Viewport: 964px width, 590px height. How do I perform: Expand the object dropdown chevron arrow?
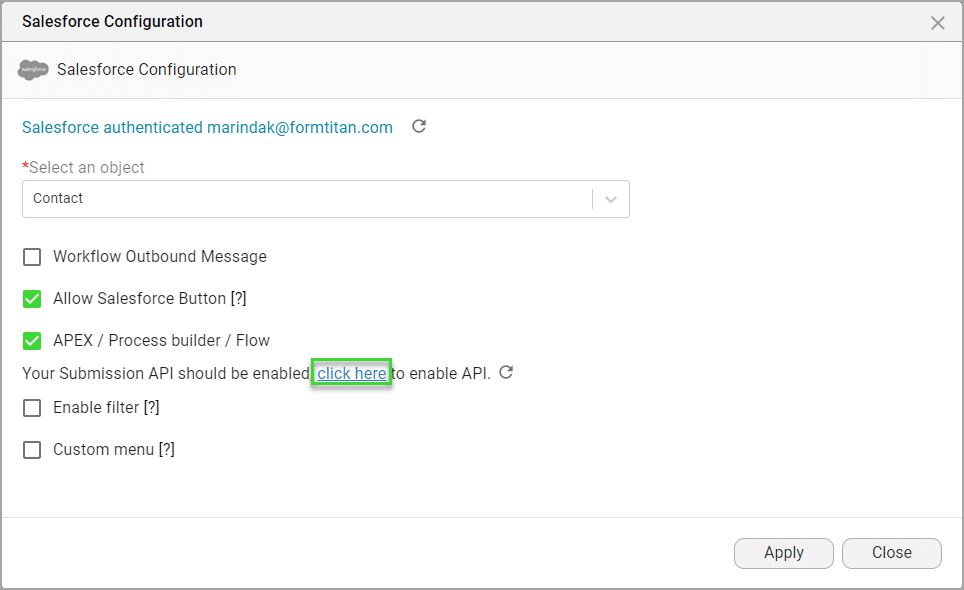pos(611,199)
